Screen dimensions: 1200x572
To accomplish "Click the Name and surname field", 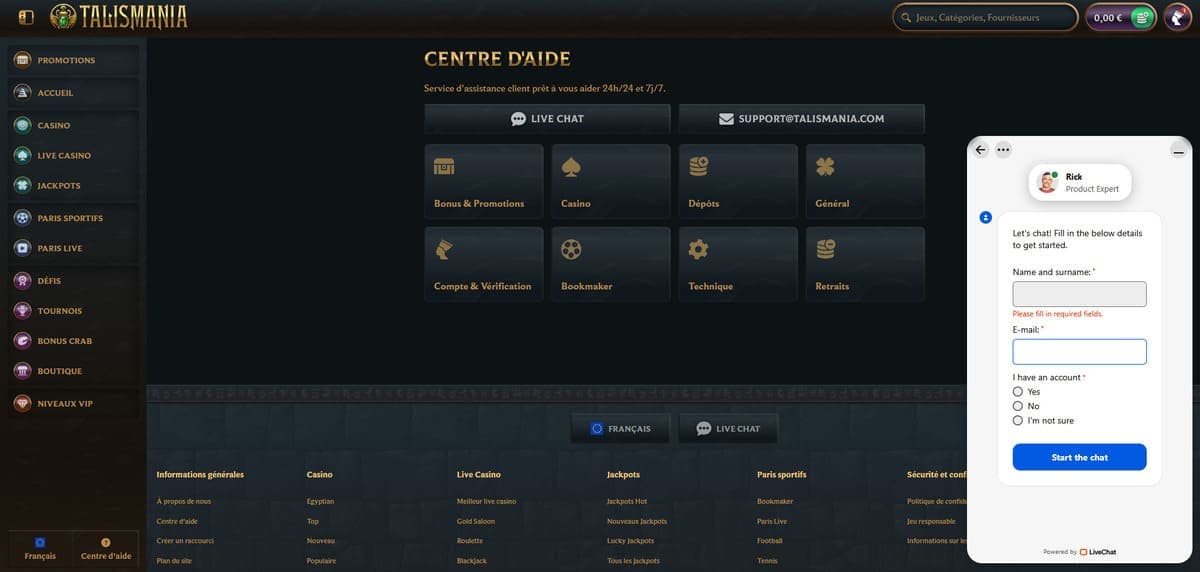I will pyautogui.click(x=1080, y=294).
